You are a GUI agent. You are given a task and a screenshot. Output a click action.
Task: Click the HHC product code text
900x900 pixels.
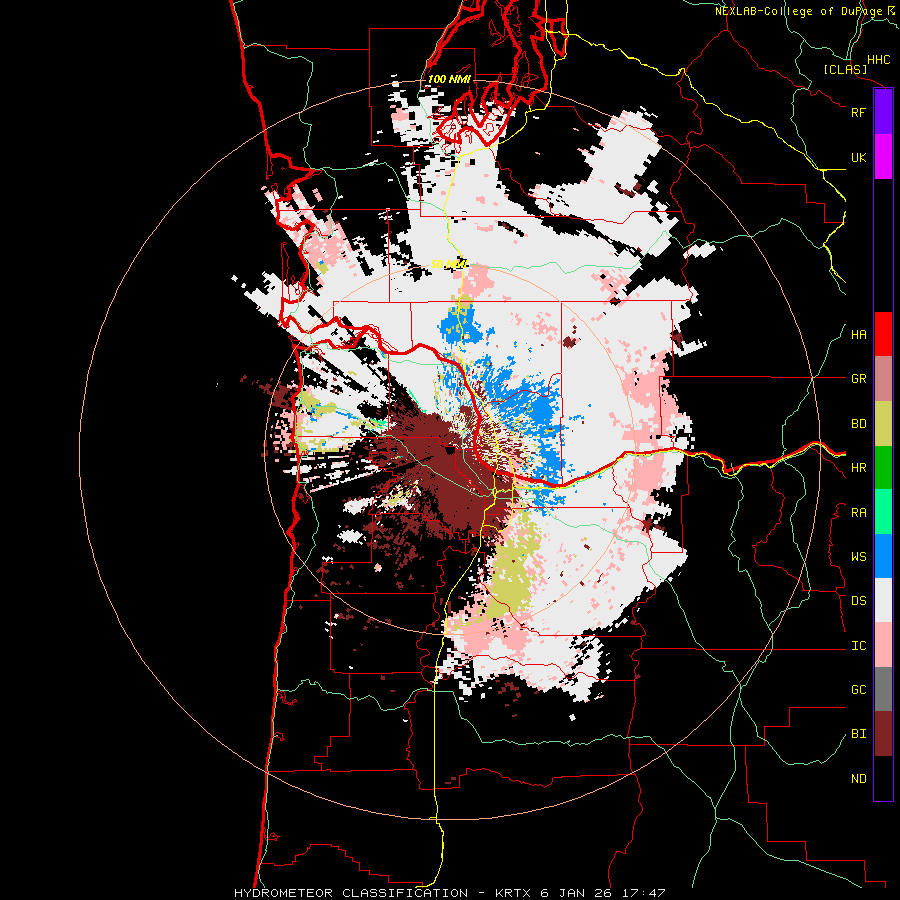pyautogui.click(x=878, y=60)
